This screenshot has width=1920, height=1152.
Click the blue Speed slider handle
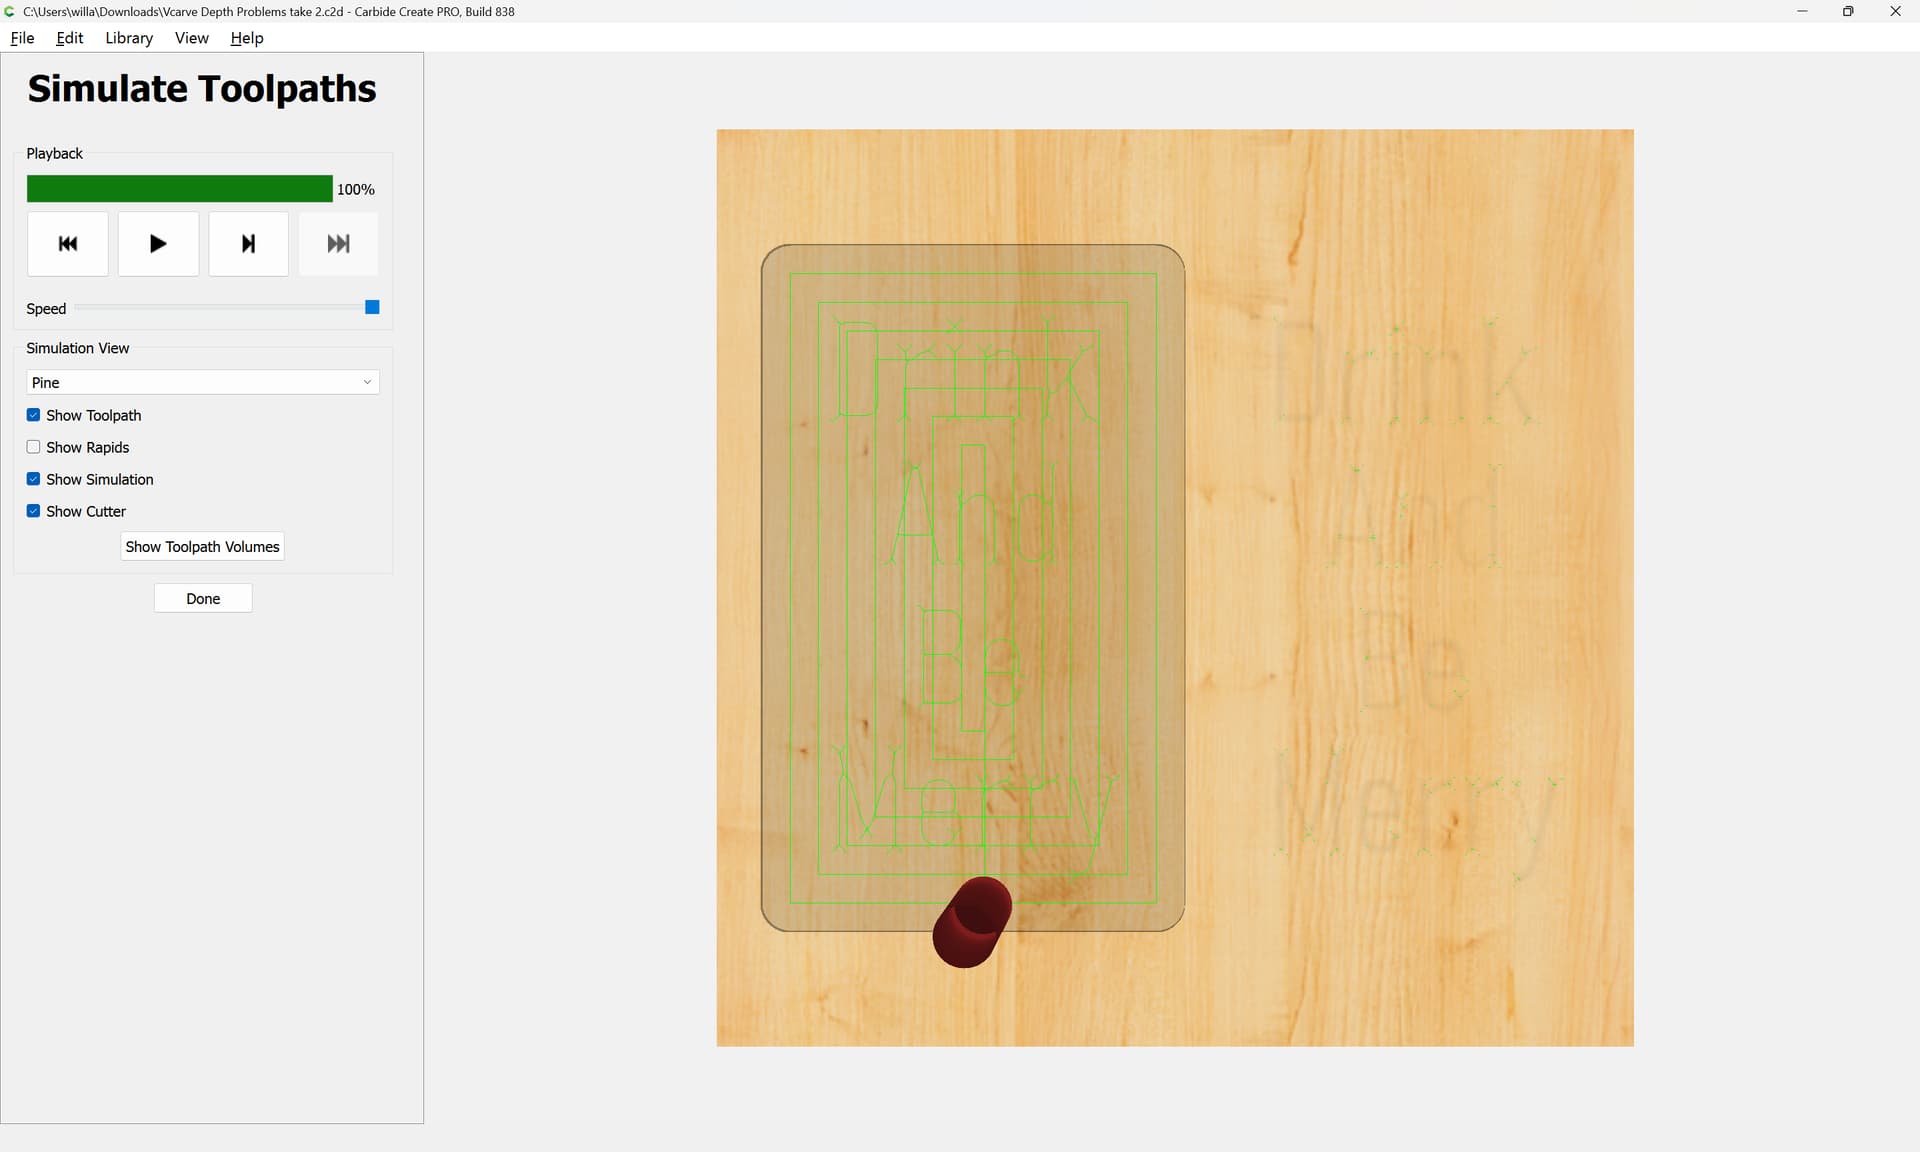[x=372, y=307]
